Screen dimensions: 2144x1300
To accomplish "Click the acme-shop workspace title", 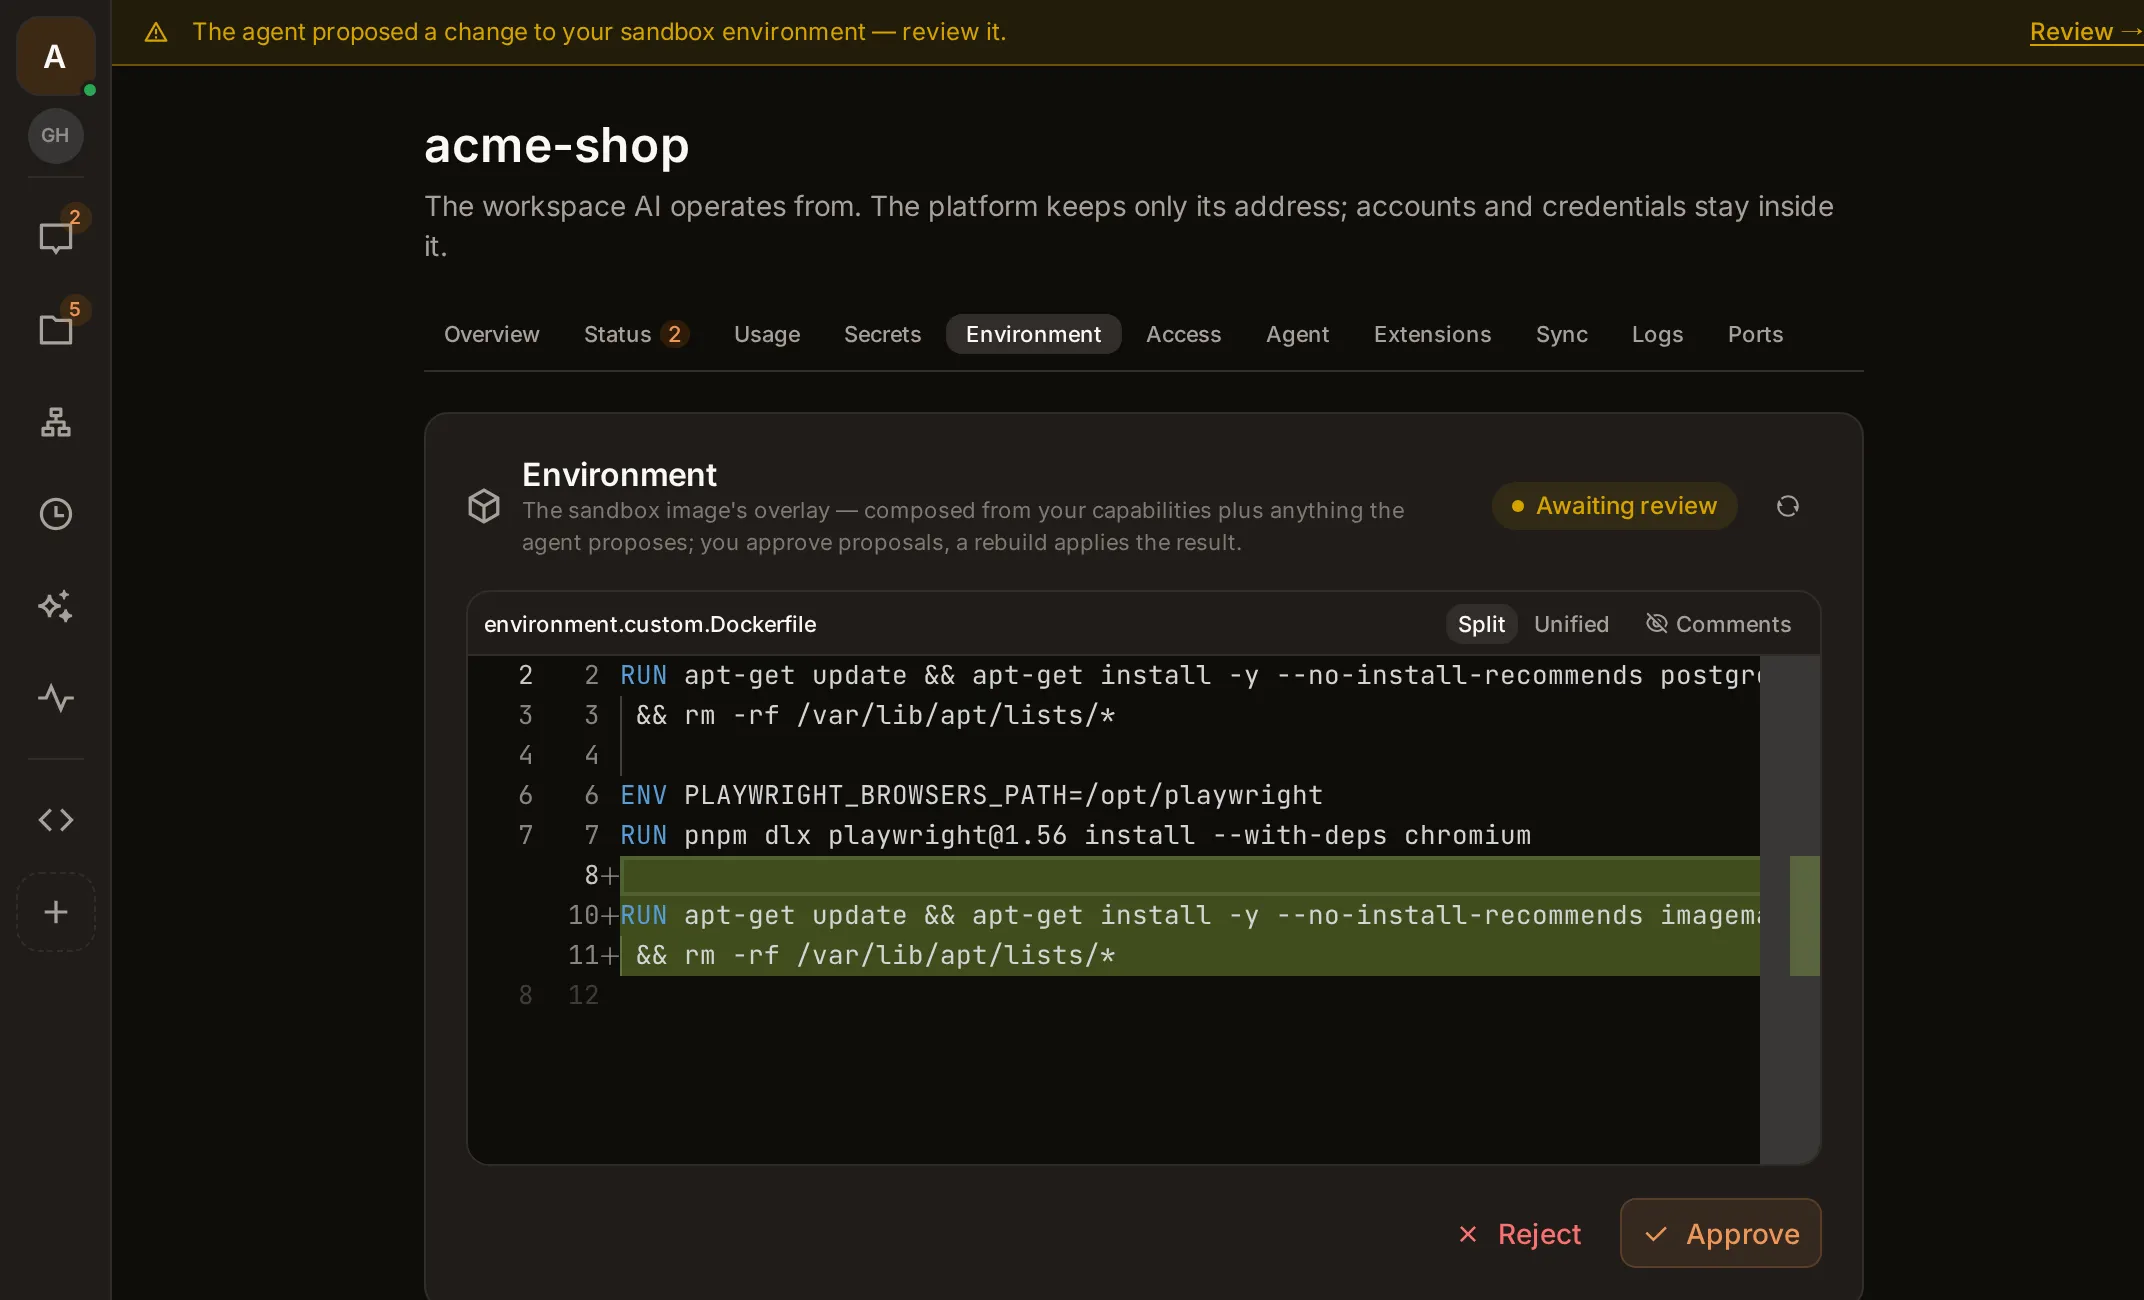I will tap(557, 146).
